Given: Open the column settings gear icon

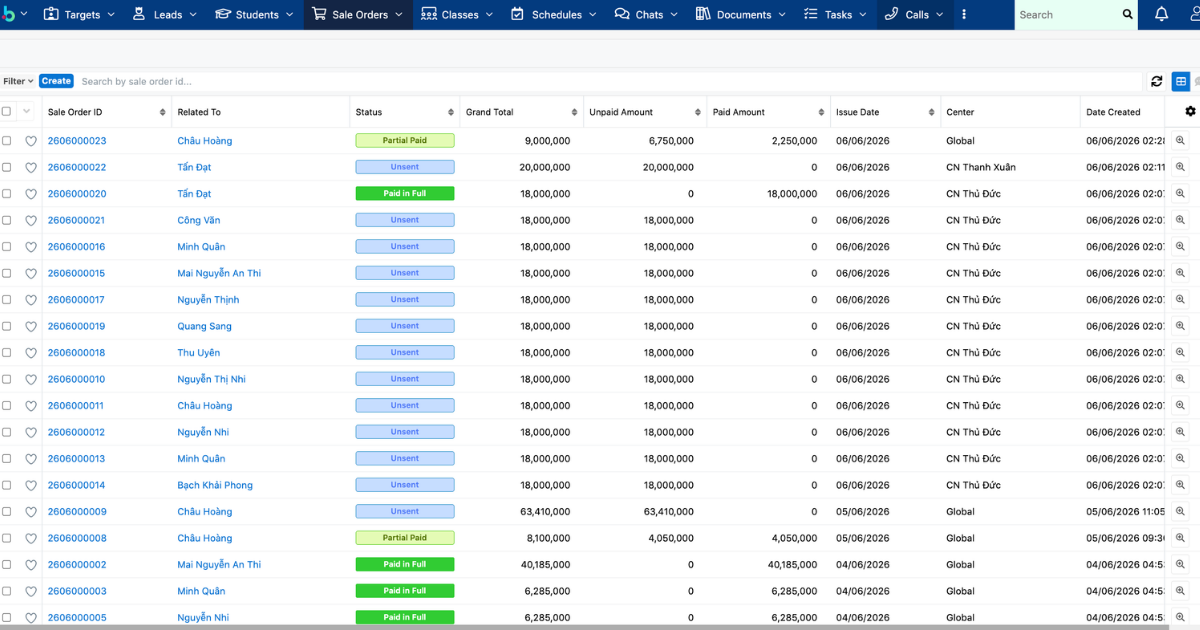Looking at the screenshot, I should coord(1190,111).
